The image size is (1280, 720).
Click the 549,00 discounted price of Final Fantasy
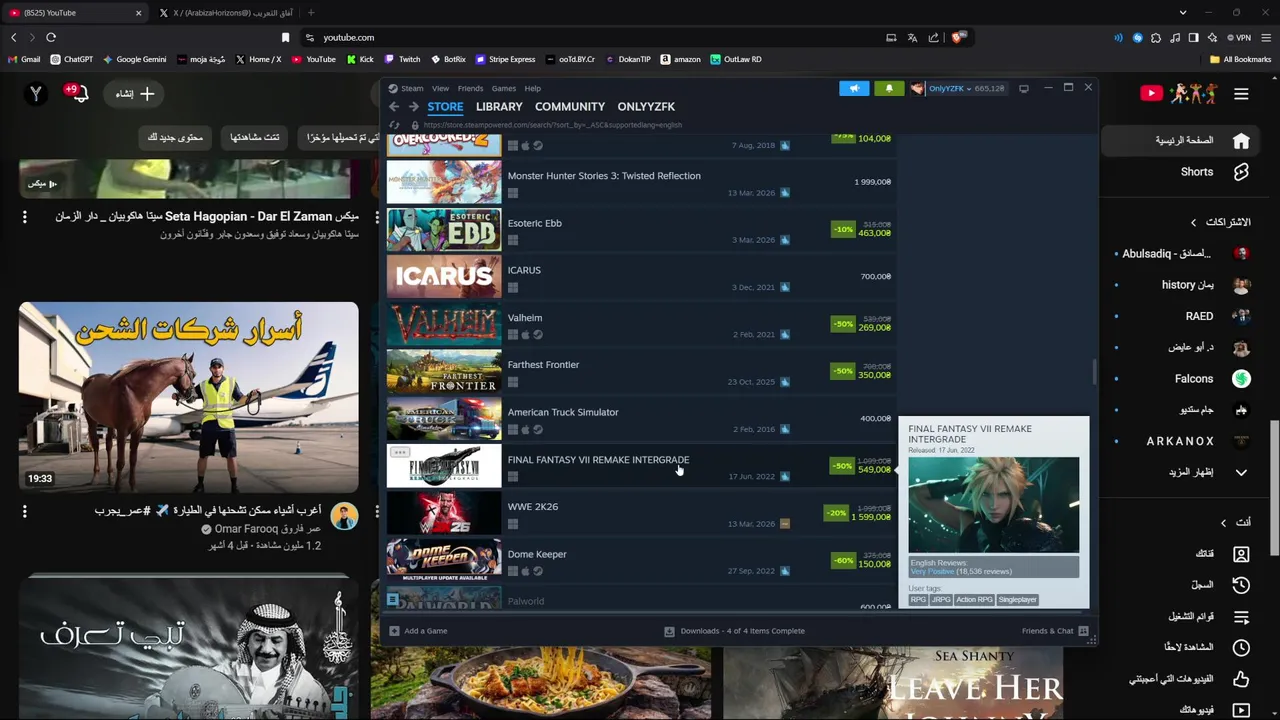tap(874, 470)
